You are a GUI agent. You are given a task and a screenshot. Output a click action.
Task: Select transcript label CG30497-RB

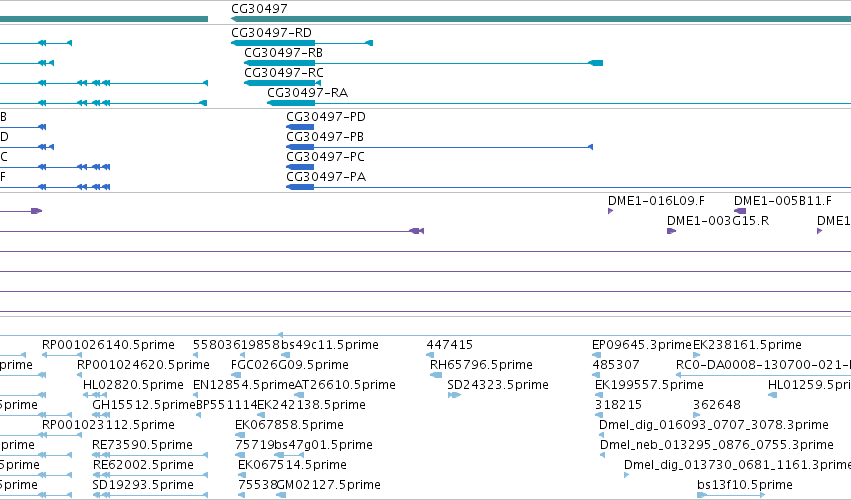pos(283,53)
